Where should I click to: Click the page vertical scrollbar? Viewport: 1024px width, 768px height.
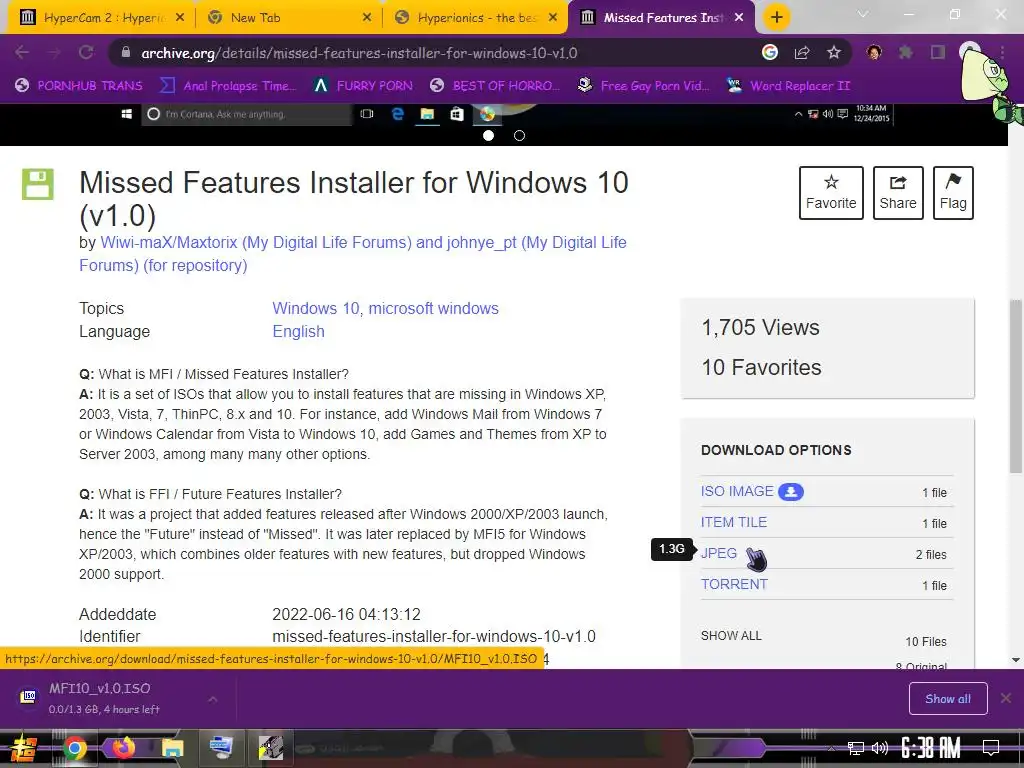[x=1015, y=389]
